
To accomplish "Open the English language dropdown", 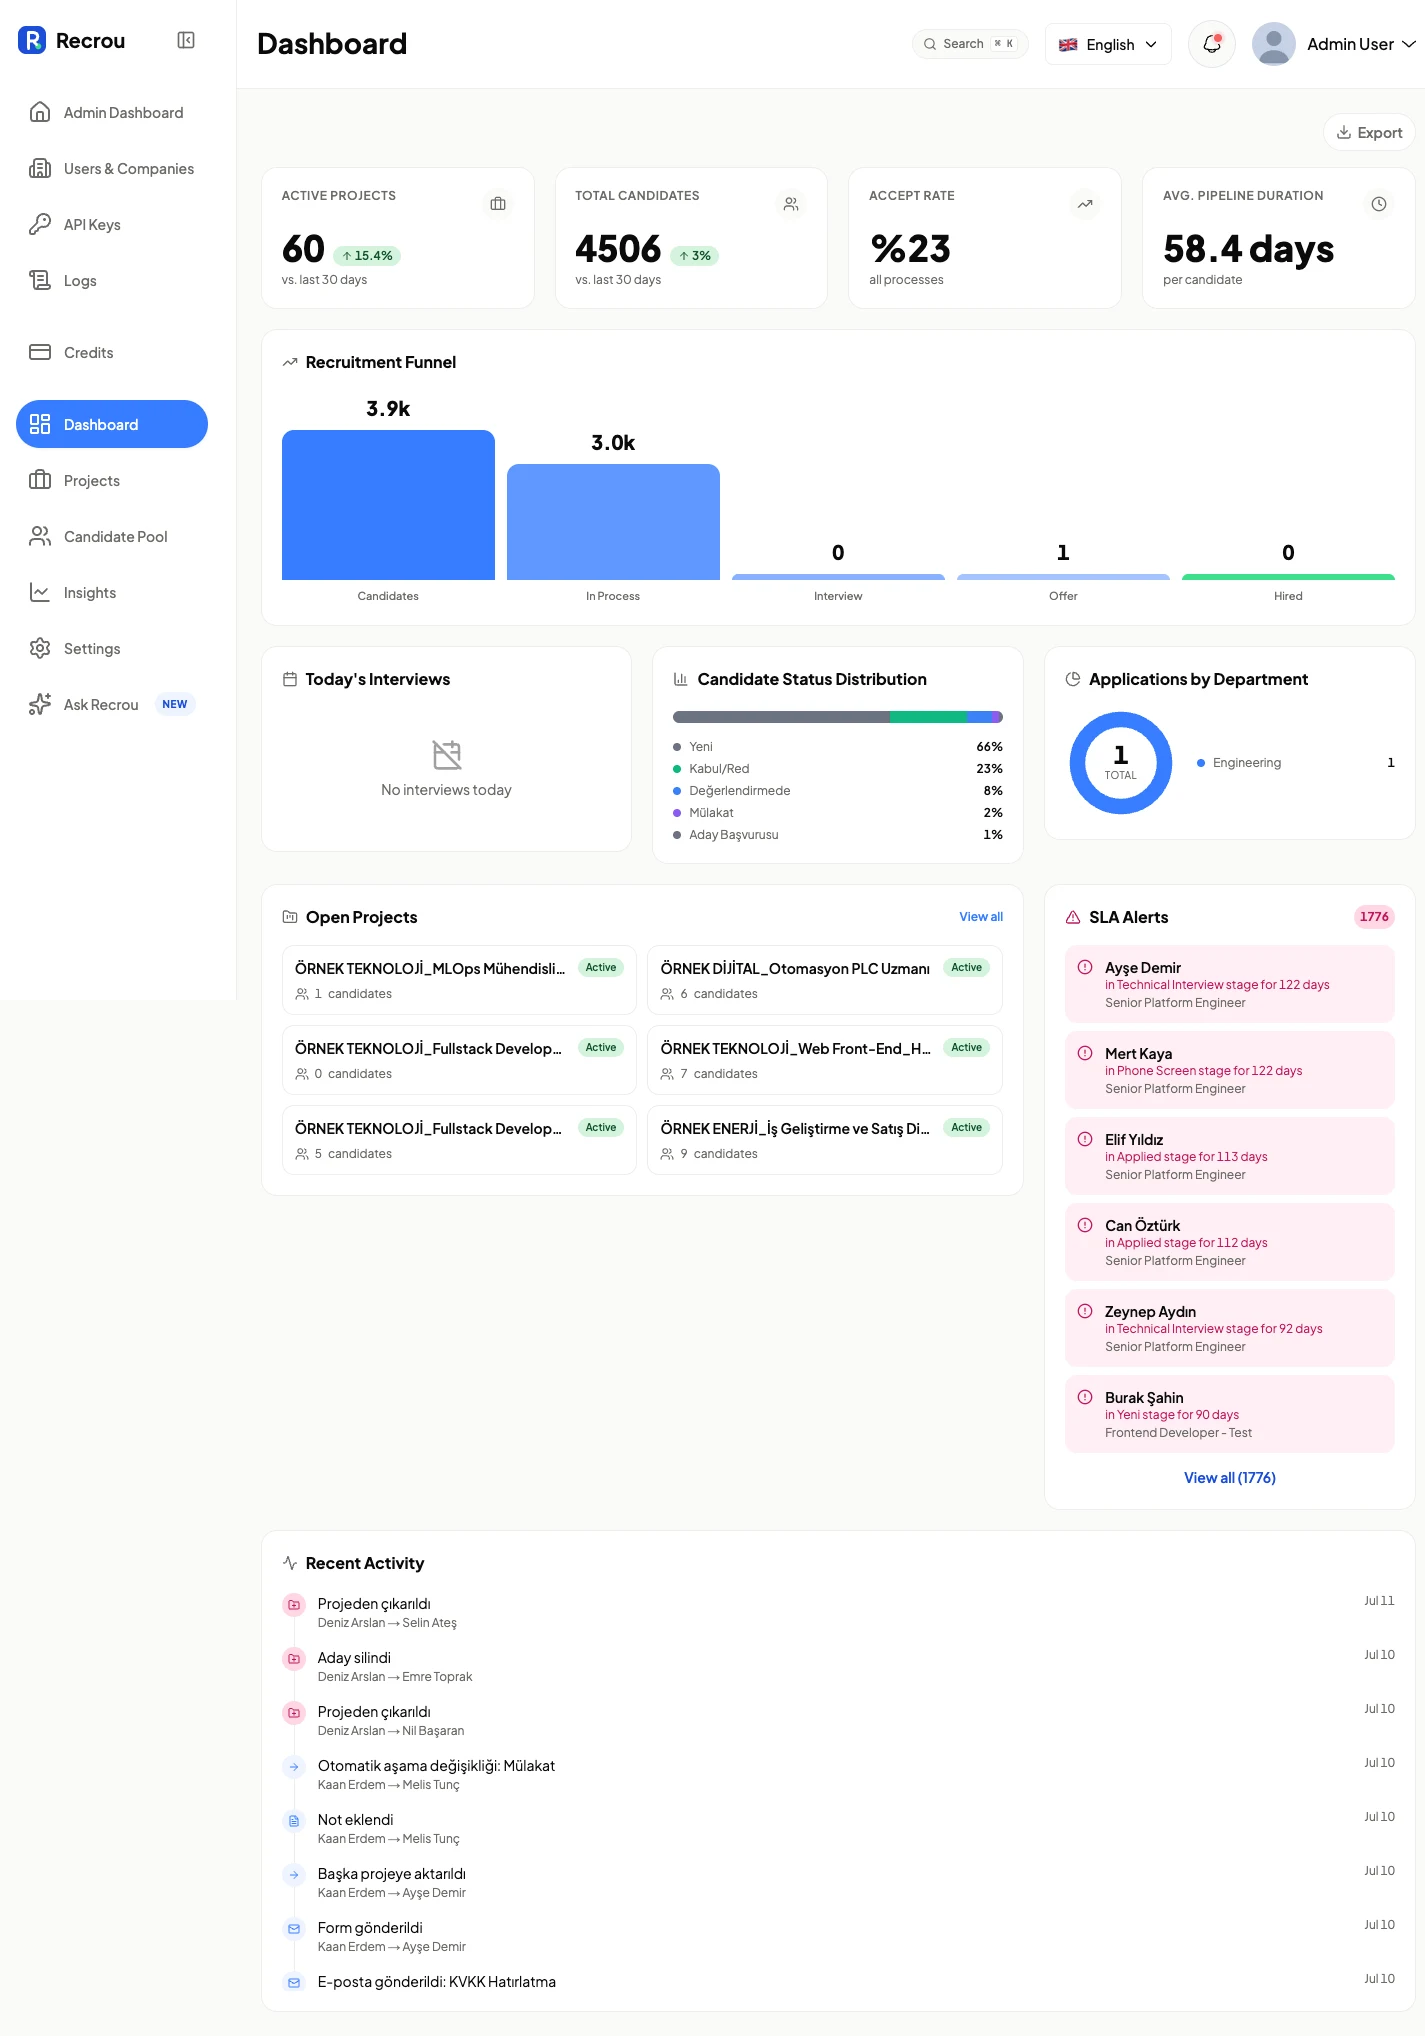I will [1108, 44].
